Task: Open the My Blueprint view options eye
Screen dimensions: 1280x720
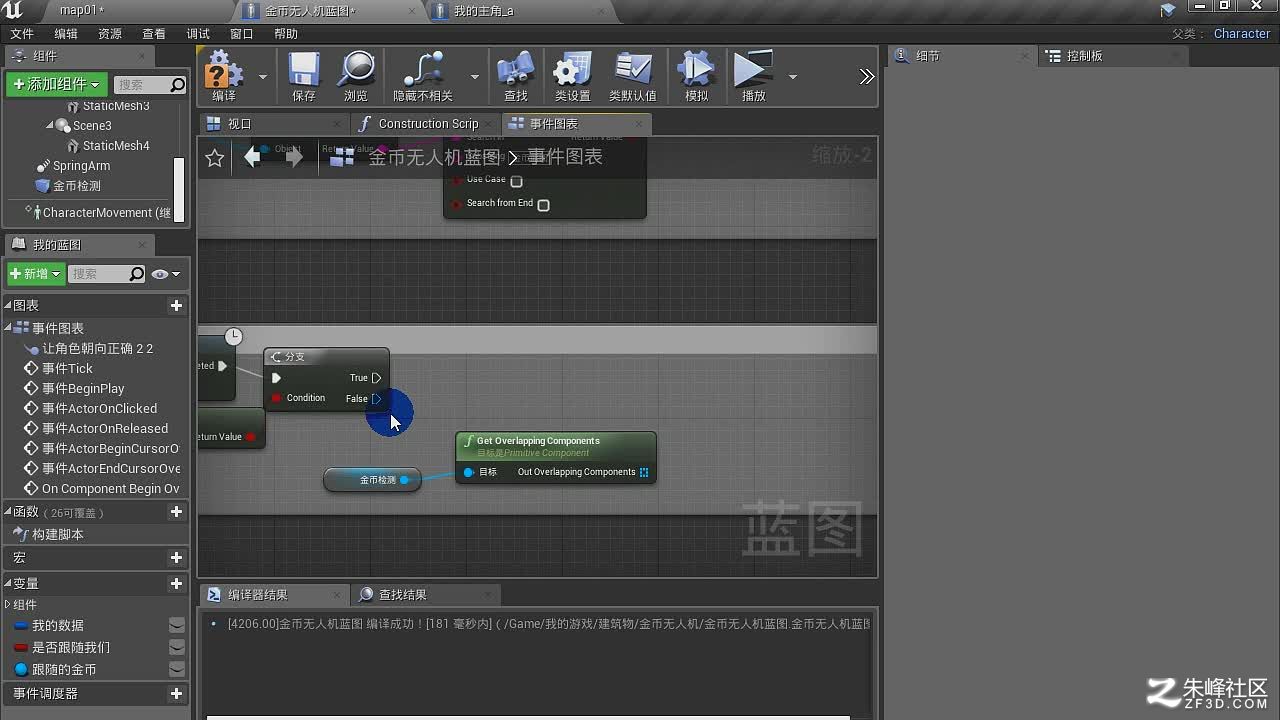Action: point(165,274)
